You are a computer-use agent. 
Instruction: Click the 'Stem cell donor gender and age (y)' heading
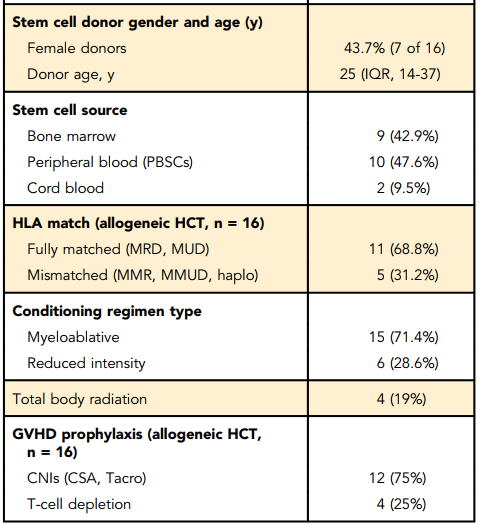tap(137, 23)
